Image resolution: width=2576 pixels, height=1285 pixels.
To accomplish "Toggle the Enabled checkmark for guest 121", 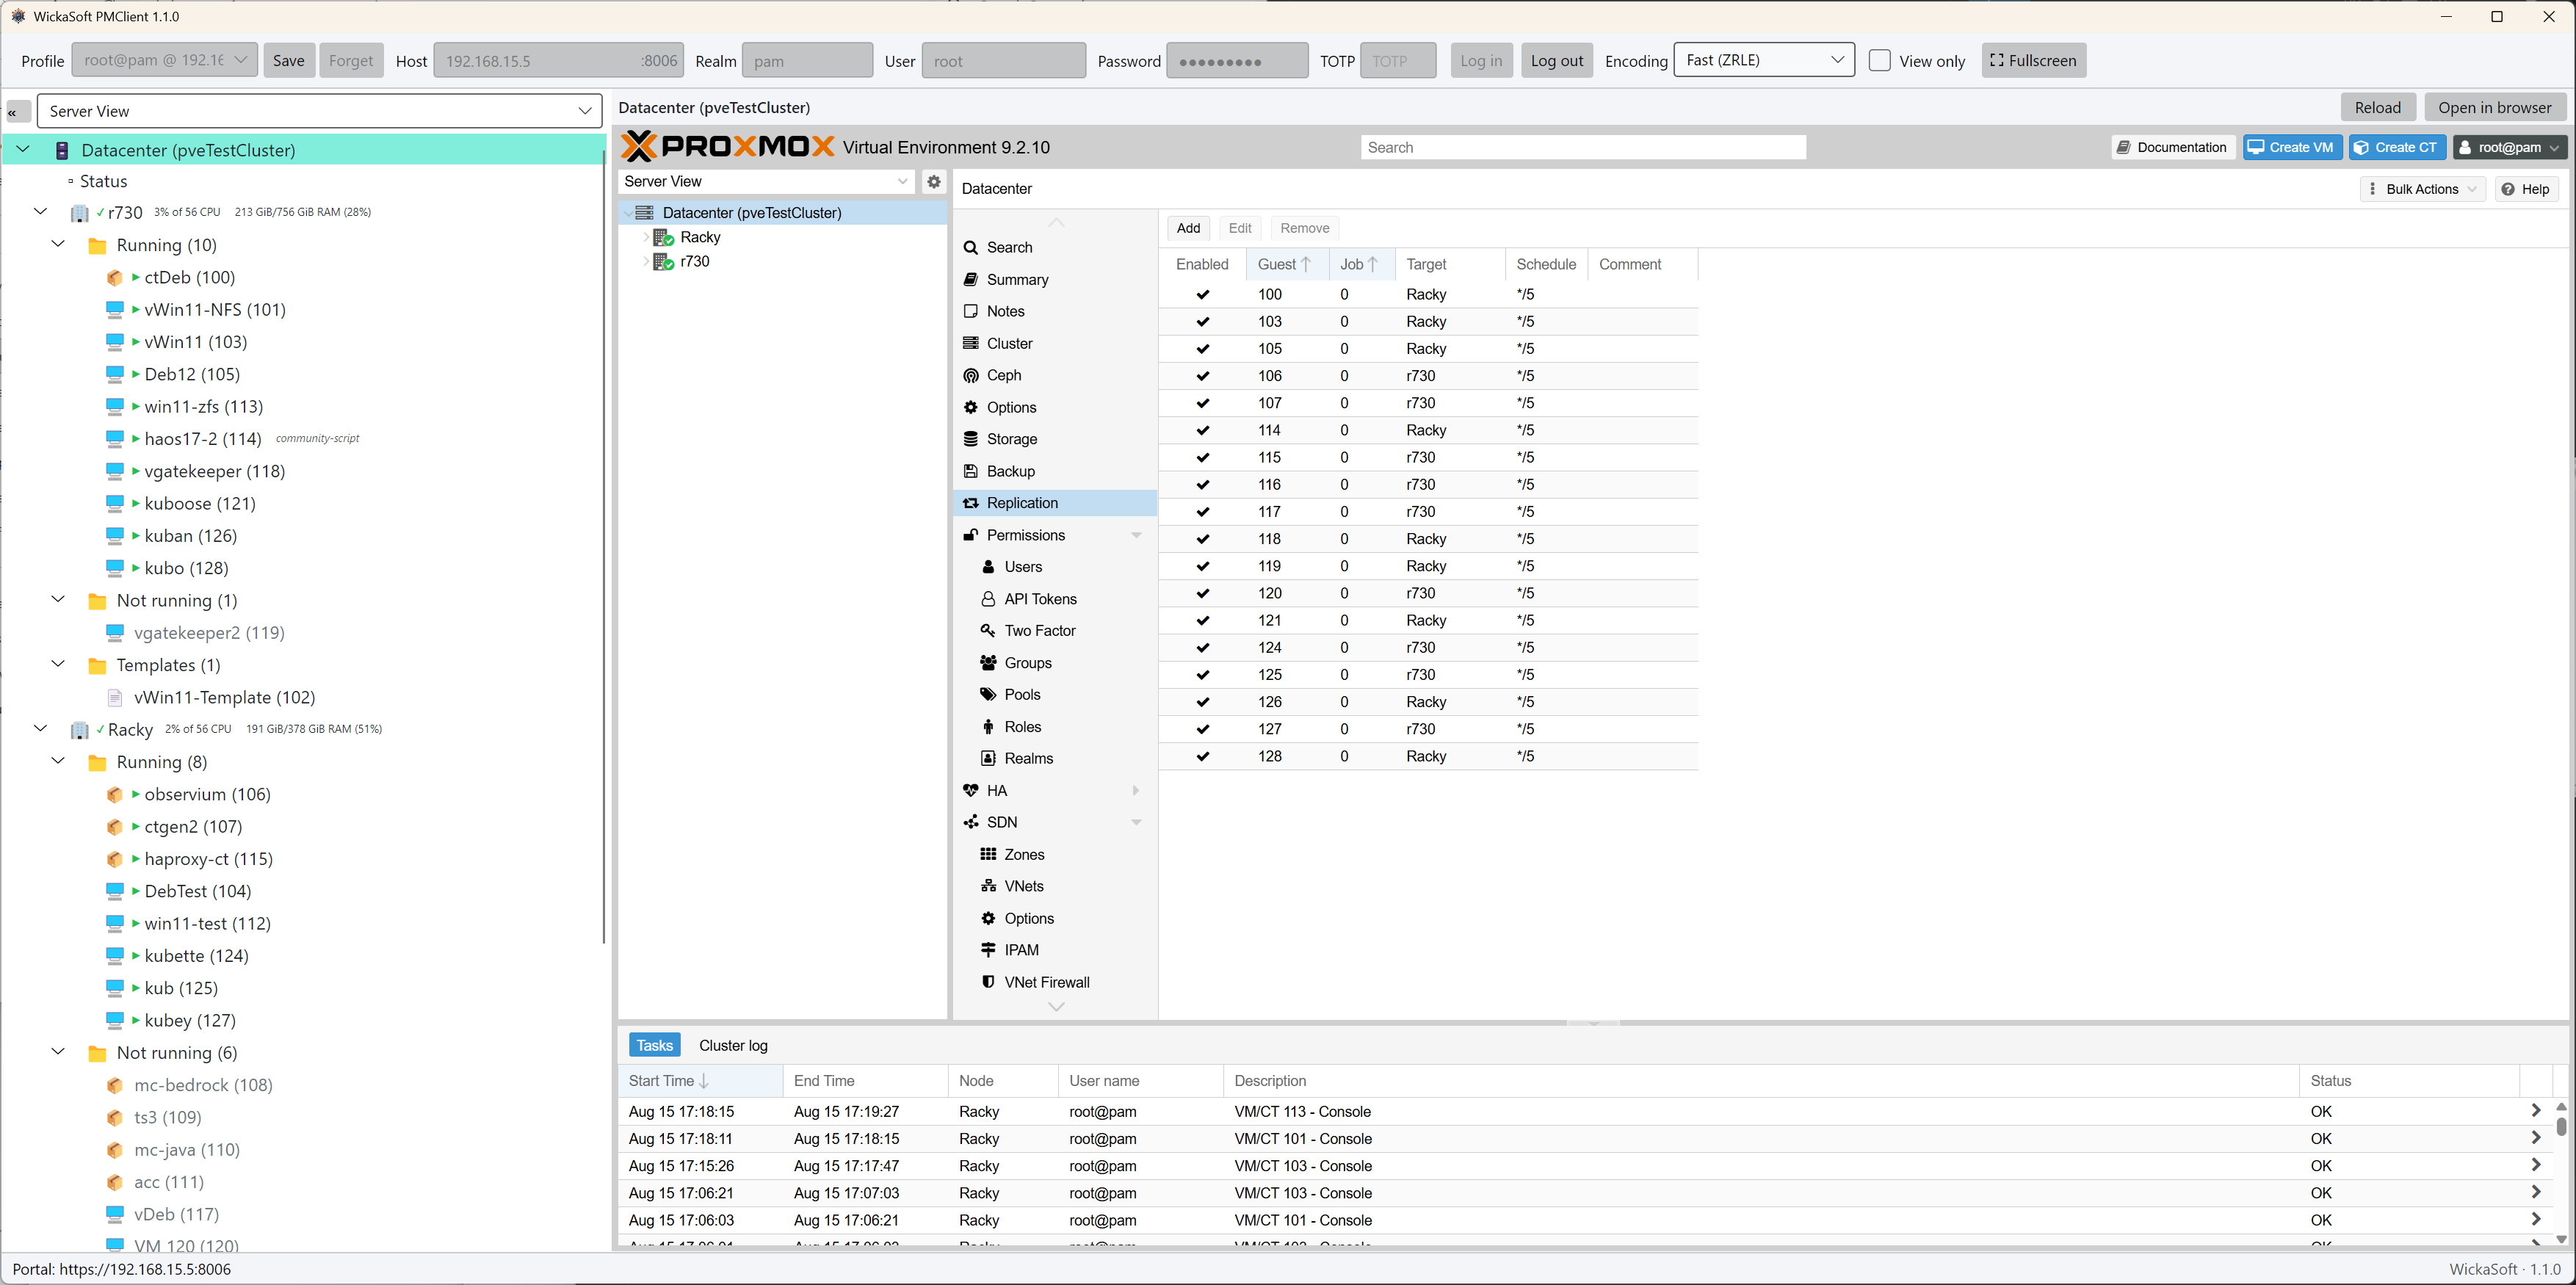I will click(1202, 621).
